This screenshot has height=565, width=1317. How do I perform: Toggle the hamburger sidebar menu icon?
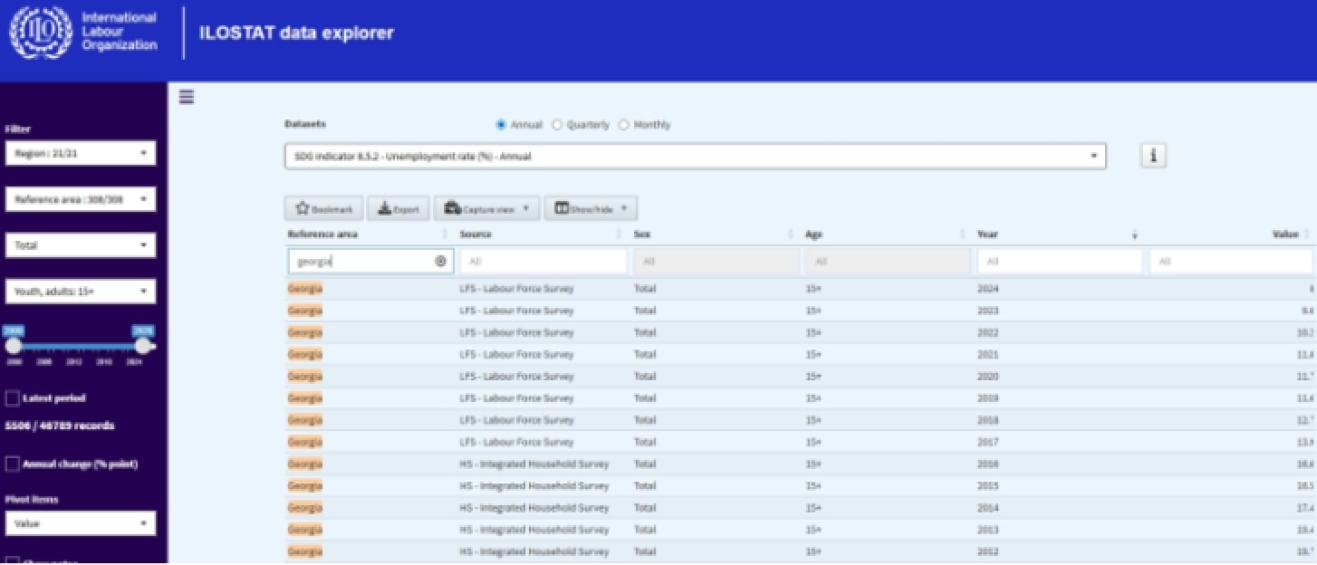click(186, 97)
